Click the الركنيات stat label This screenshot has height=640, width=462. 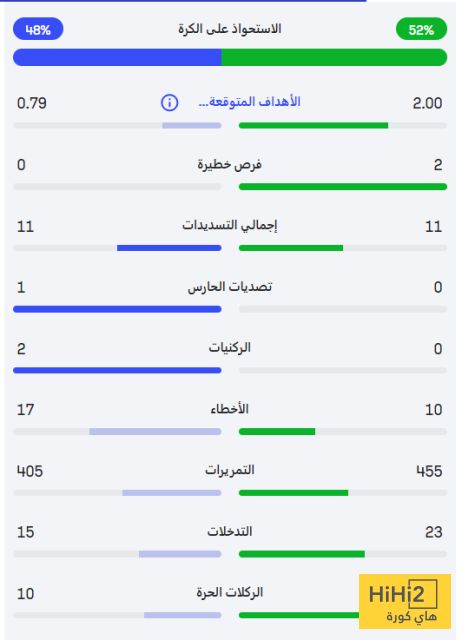coord(229,348)
